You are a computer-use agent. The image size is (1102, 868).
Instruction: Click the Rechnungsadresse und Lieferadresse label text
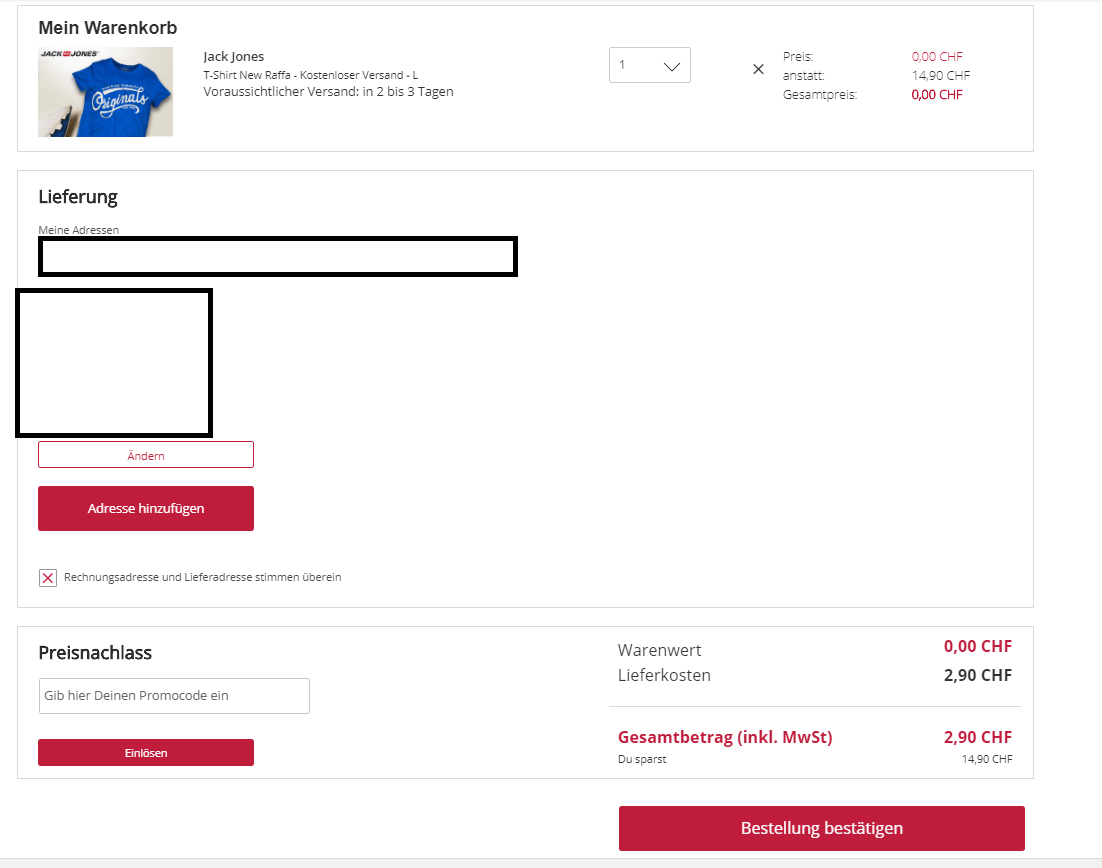coord(202,577)
